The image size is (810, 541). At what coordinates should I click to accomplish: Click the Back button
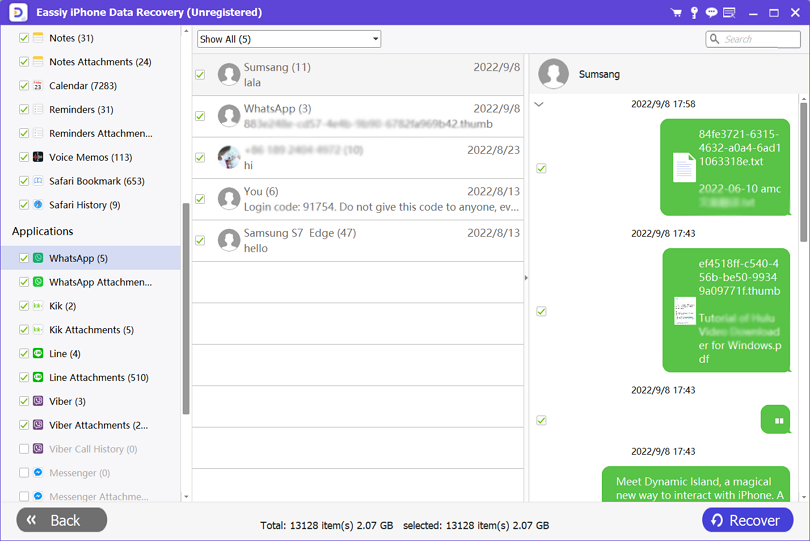tap(61, 519)
